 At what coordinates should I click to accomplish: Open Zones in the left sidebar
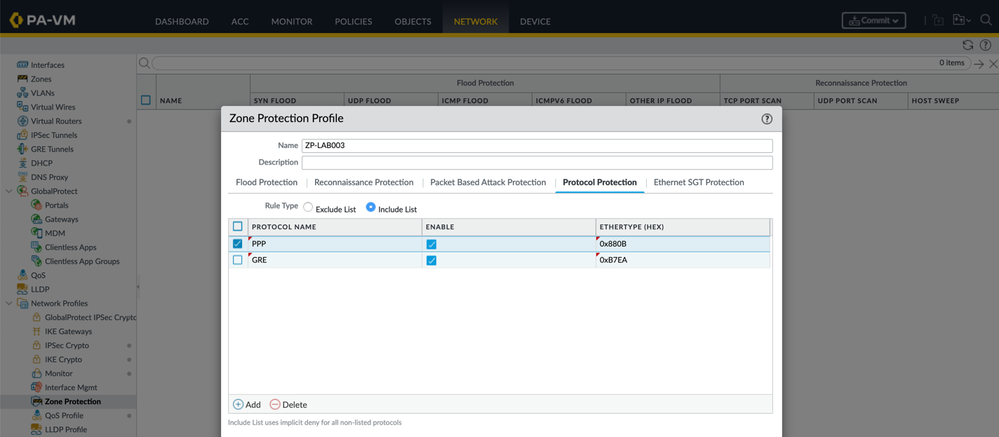40,79
